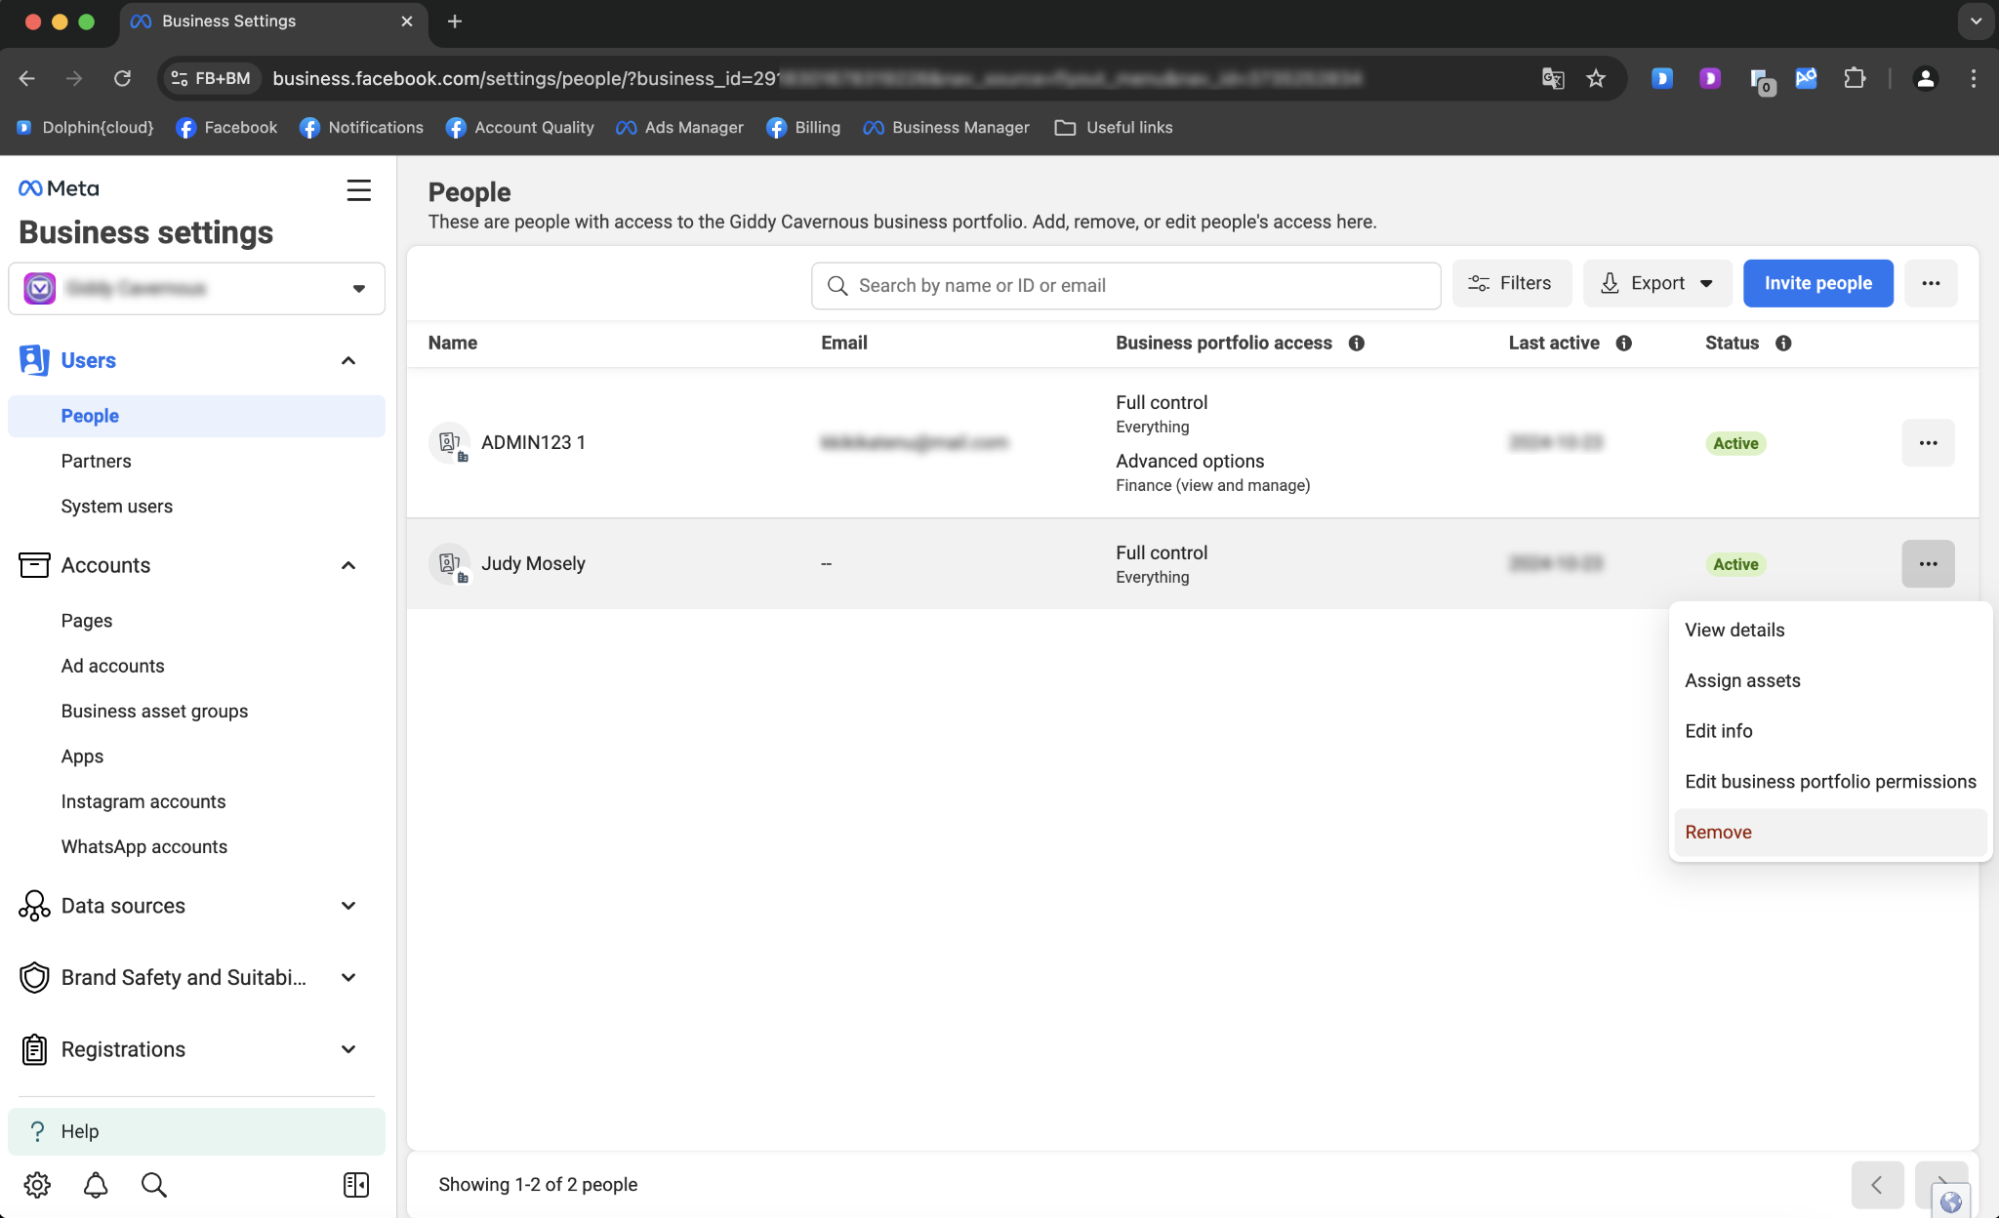Click the info icon beside Business portfolio access

(1356, 343)
